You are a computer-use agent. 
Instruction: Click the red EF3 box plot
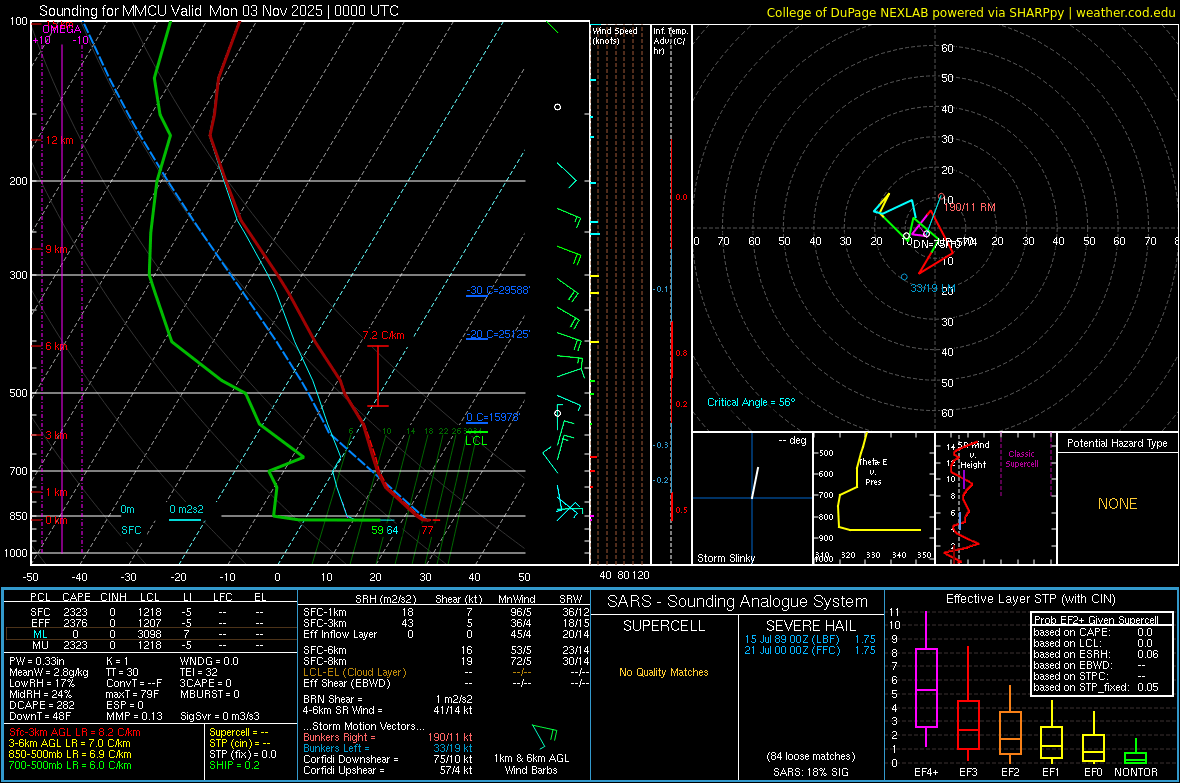coord(968,725)
